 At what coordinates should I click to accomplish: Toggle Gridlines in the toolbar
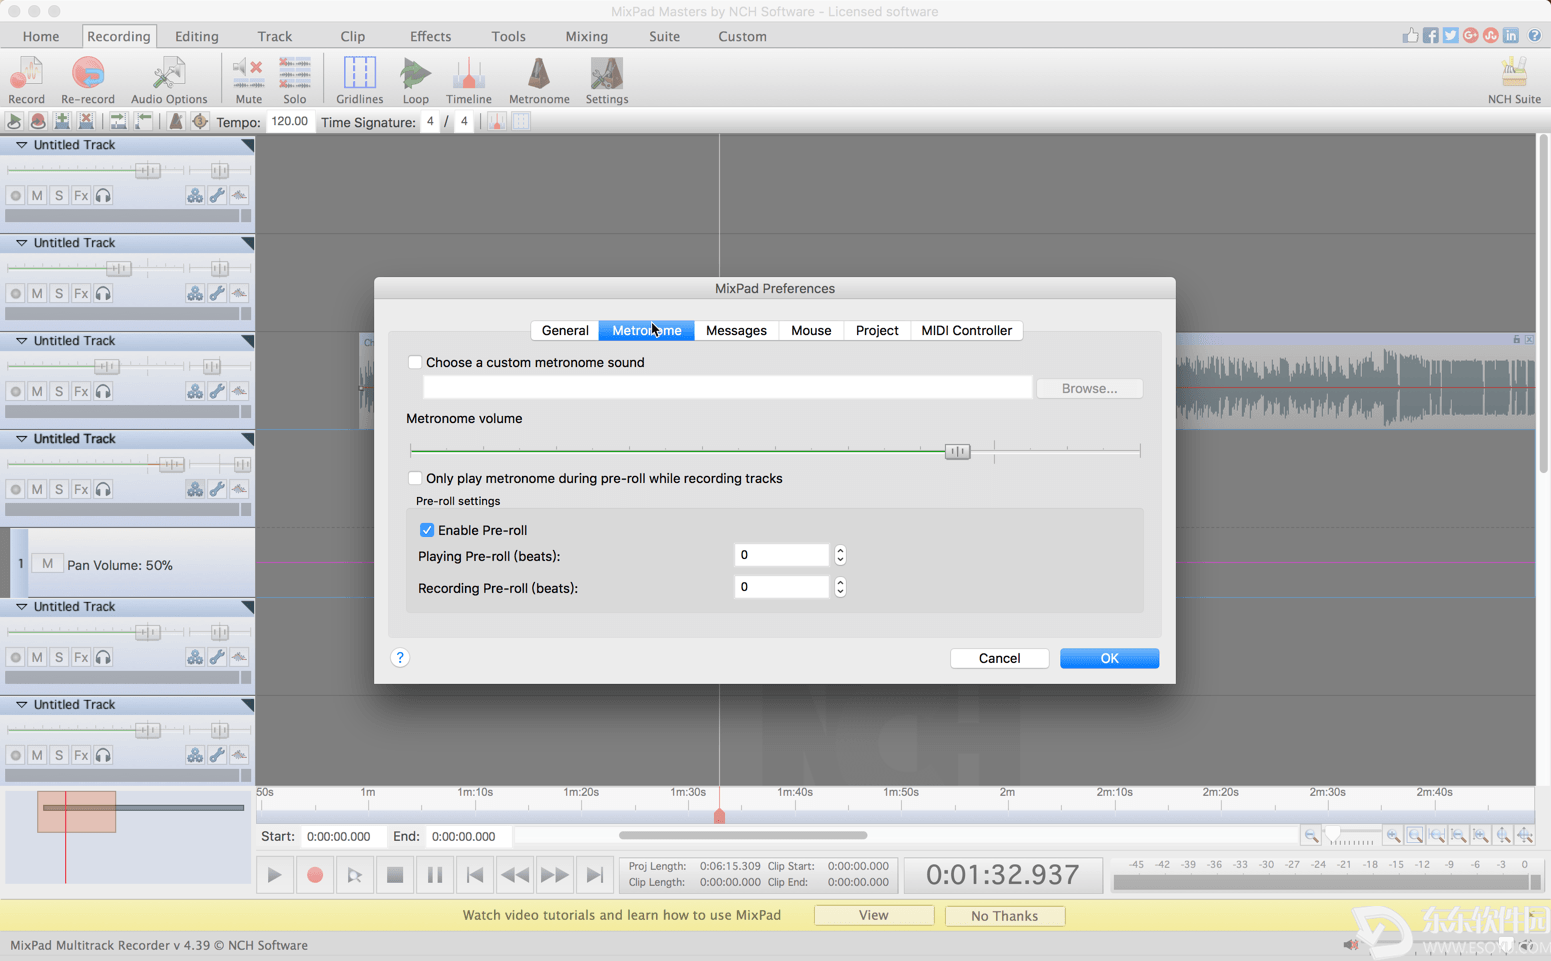coord(359,80)
